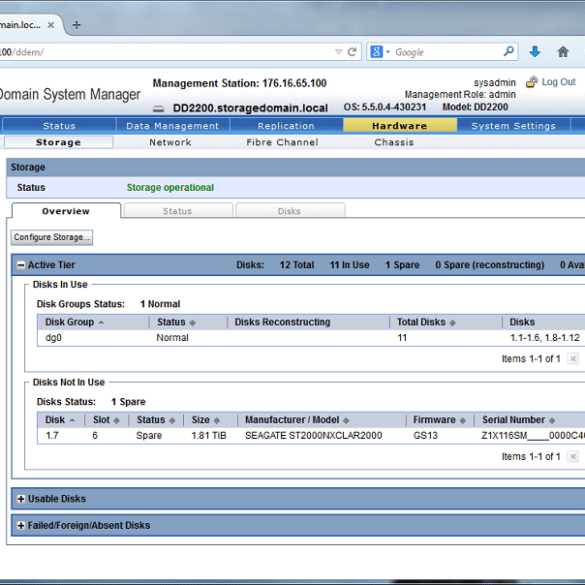Expand Failed/Foreign/Absent Disks section
The image size is (585, 585).
[x=21, y=525]
